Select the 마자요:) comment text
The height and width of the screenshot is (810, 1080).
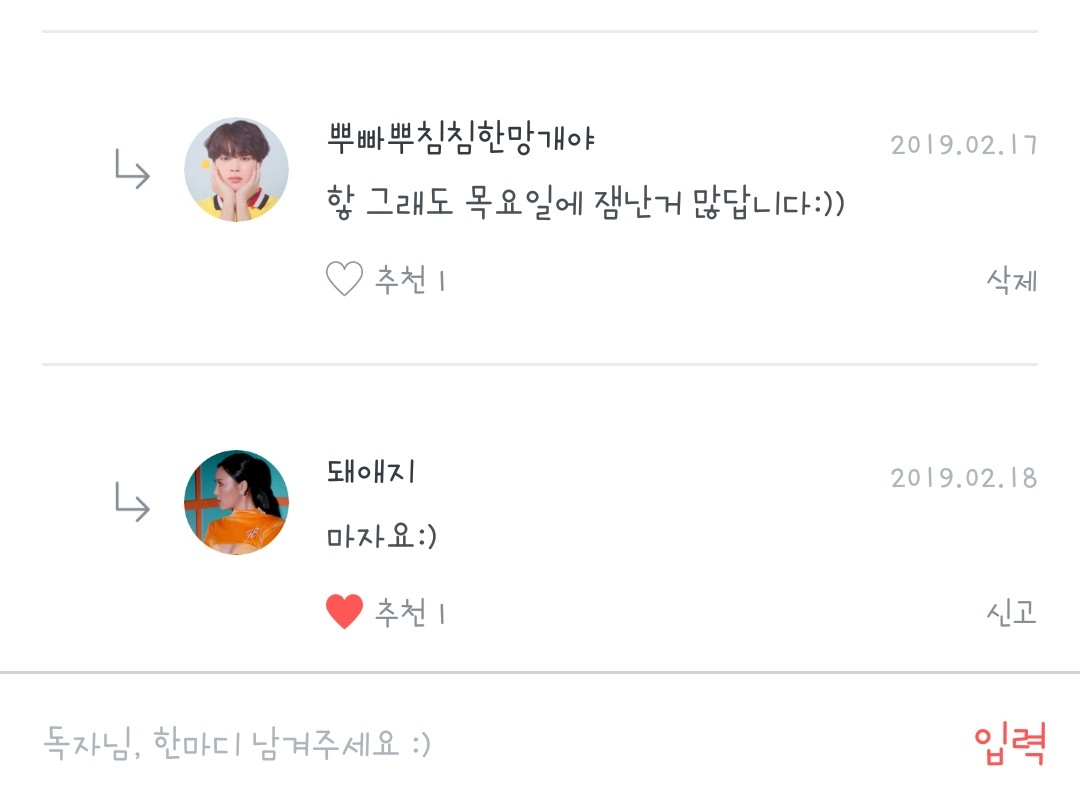(x=382, y=537)
